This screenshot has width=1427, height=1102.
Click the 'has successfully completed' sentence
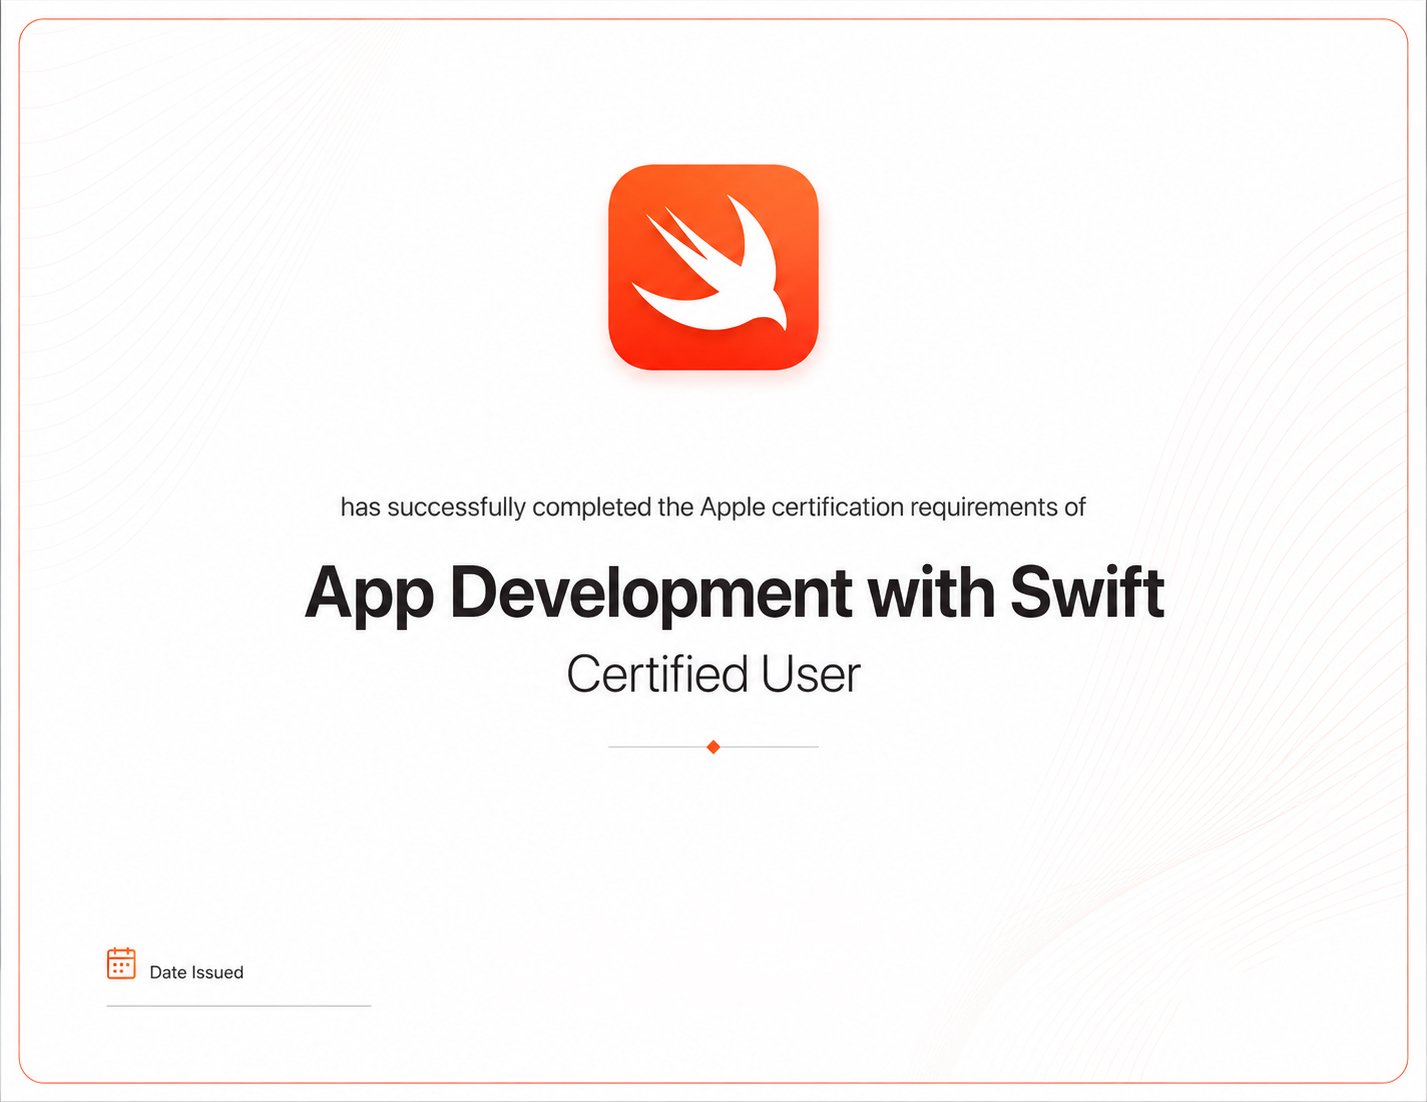click(x=713, y=507)
